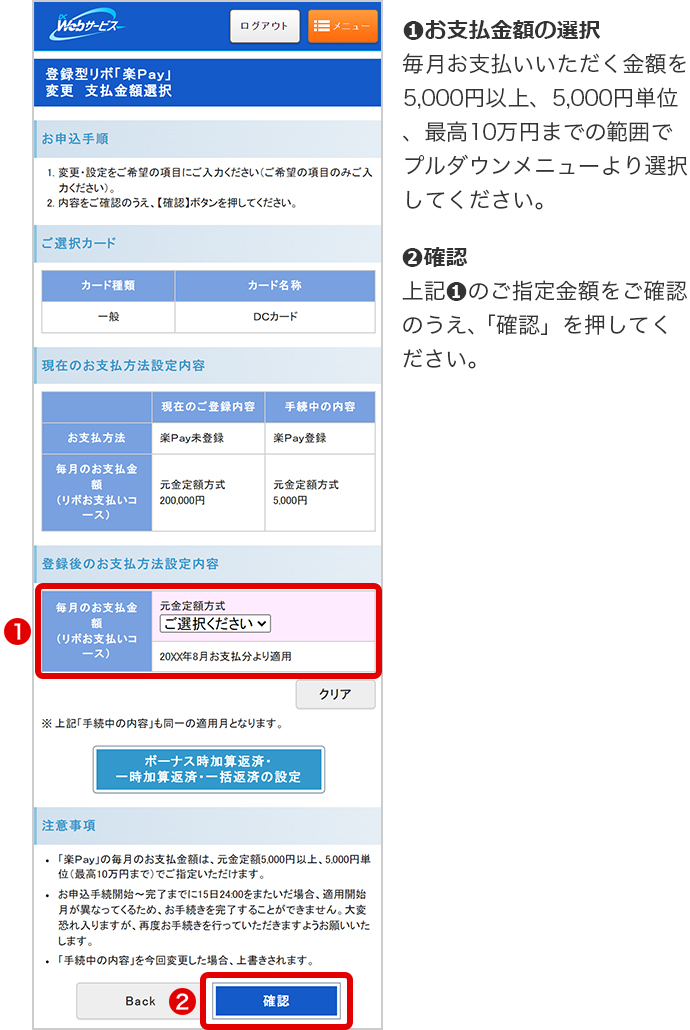Screen dimensions: 690x1030
Task: Select the 楽Pay登録 table cell
Action: [x=320, y=438]
